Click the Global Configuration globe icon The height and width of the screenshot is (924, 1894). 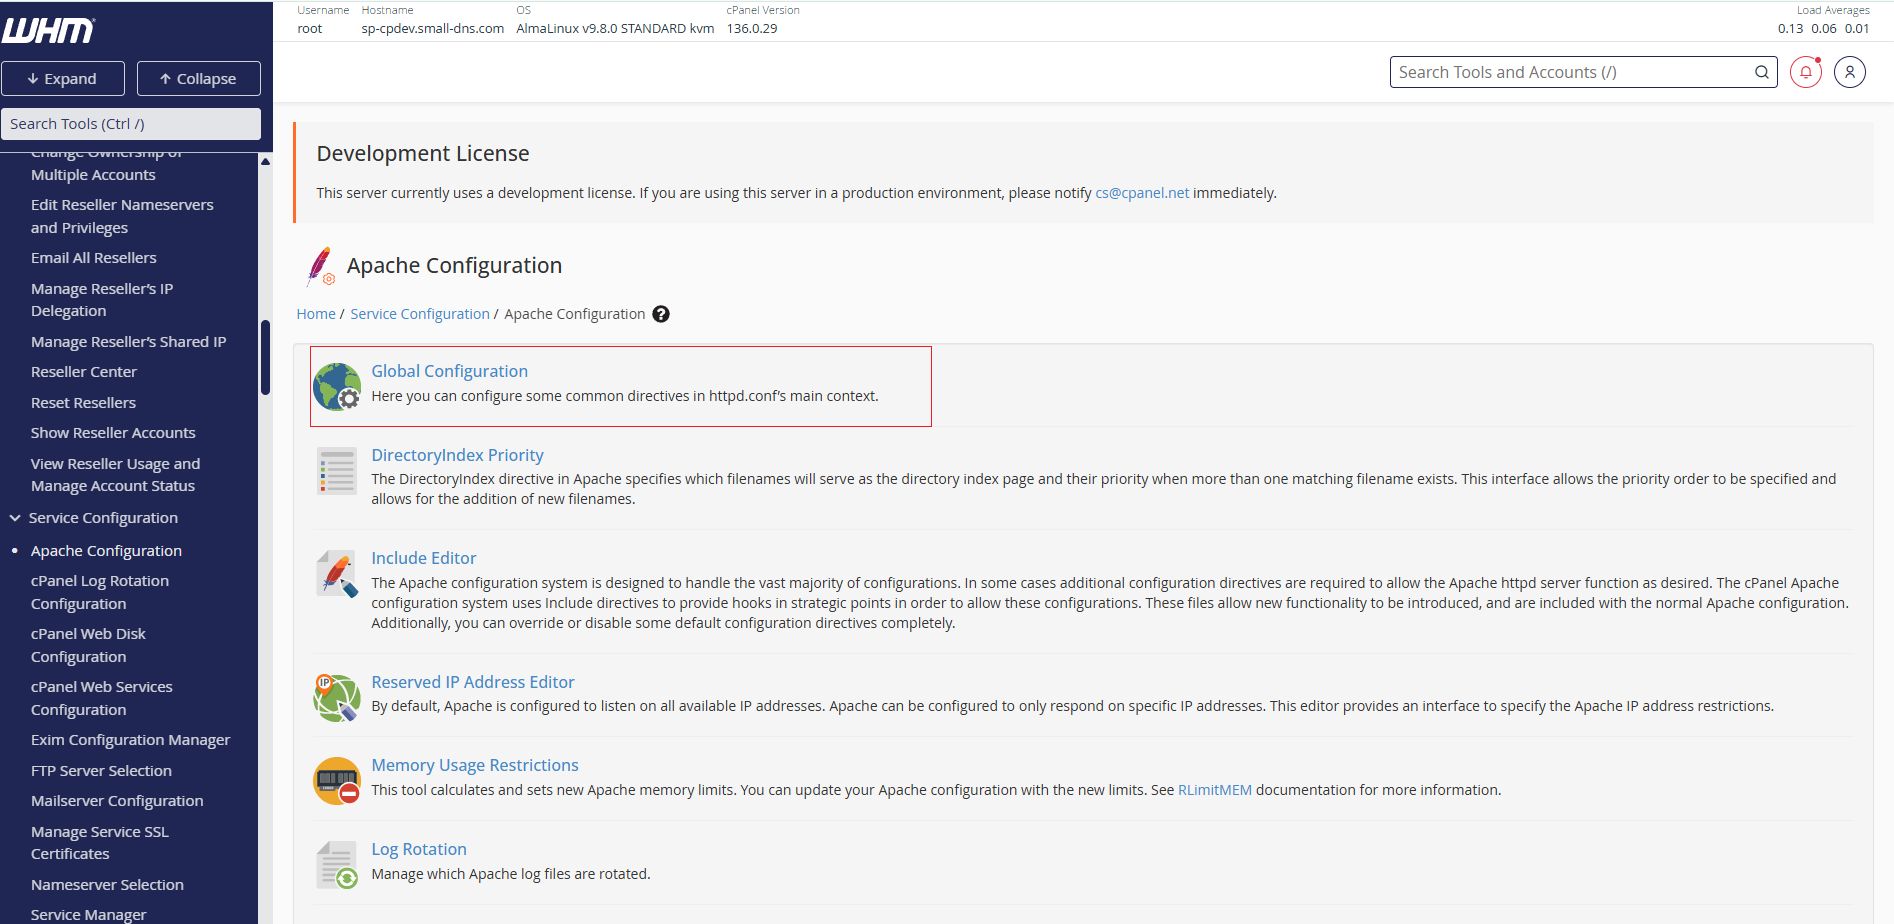(x=337, y=386)
